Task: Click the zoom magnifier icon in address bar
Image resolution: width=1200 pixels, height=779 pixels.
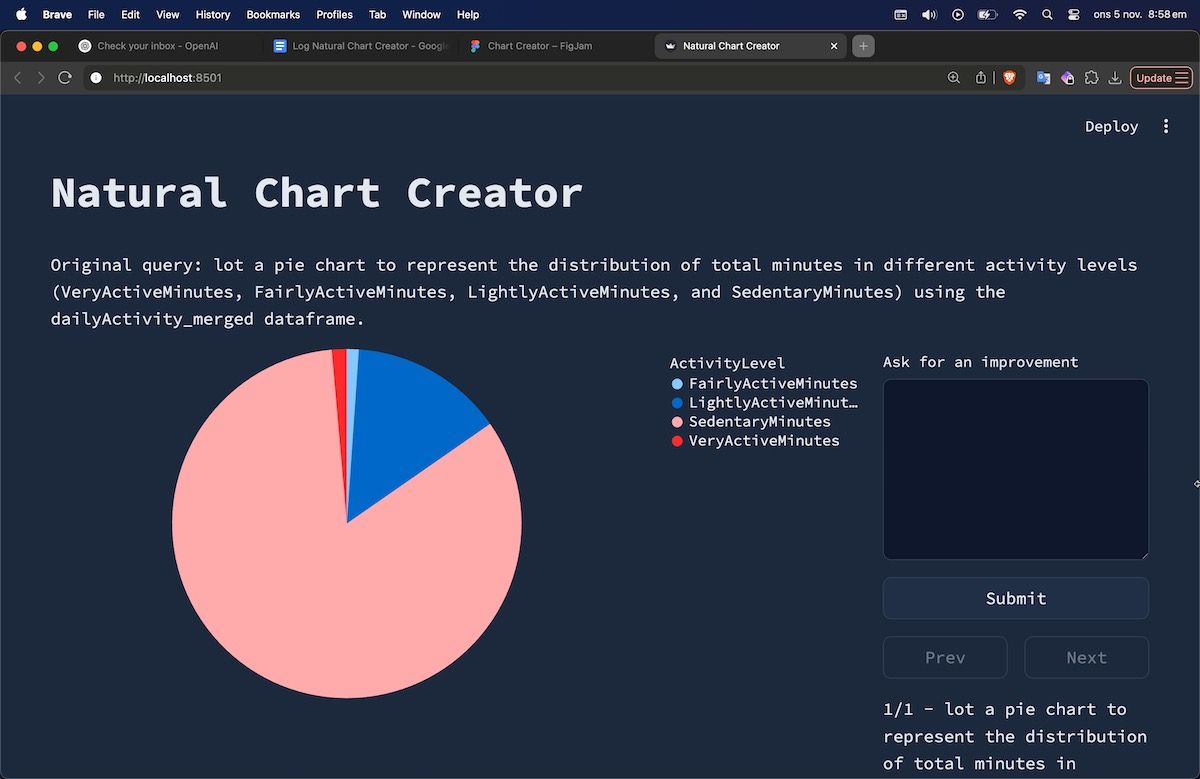Action: coord(953,77)
